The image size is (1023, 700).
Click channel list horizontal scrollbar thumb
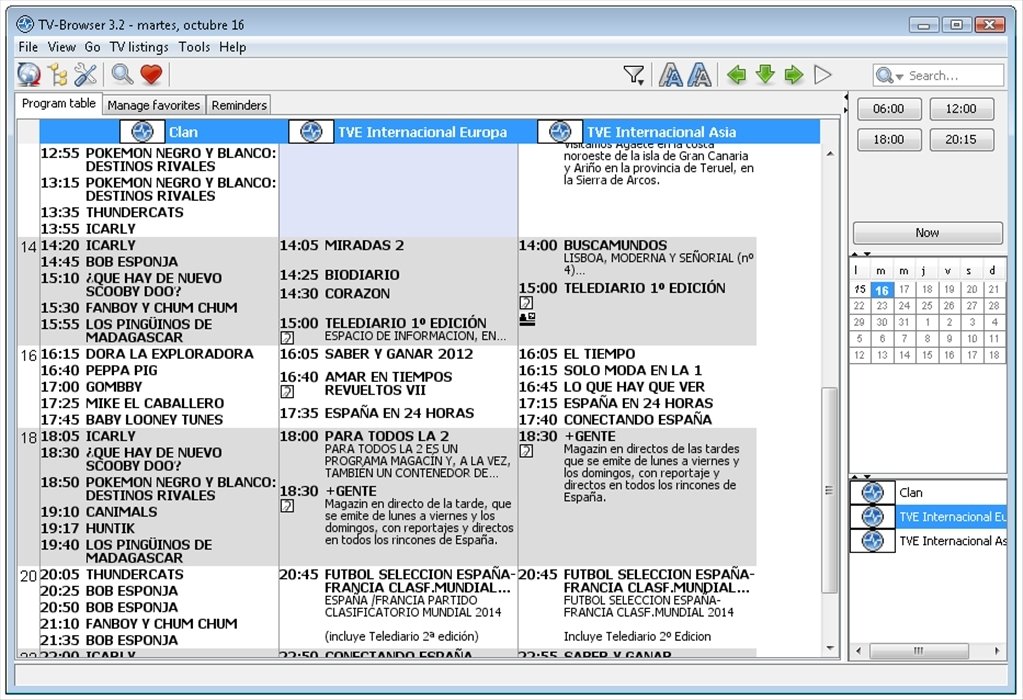pos(919,650)
